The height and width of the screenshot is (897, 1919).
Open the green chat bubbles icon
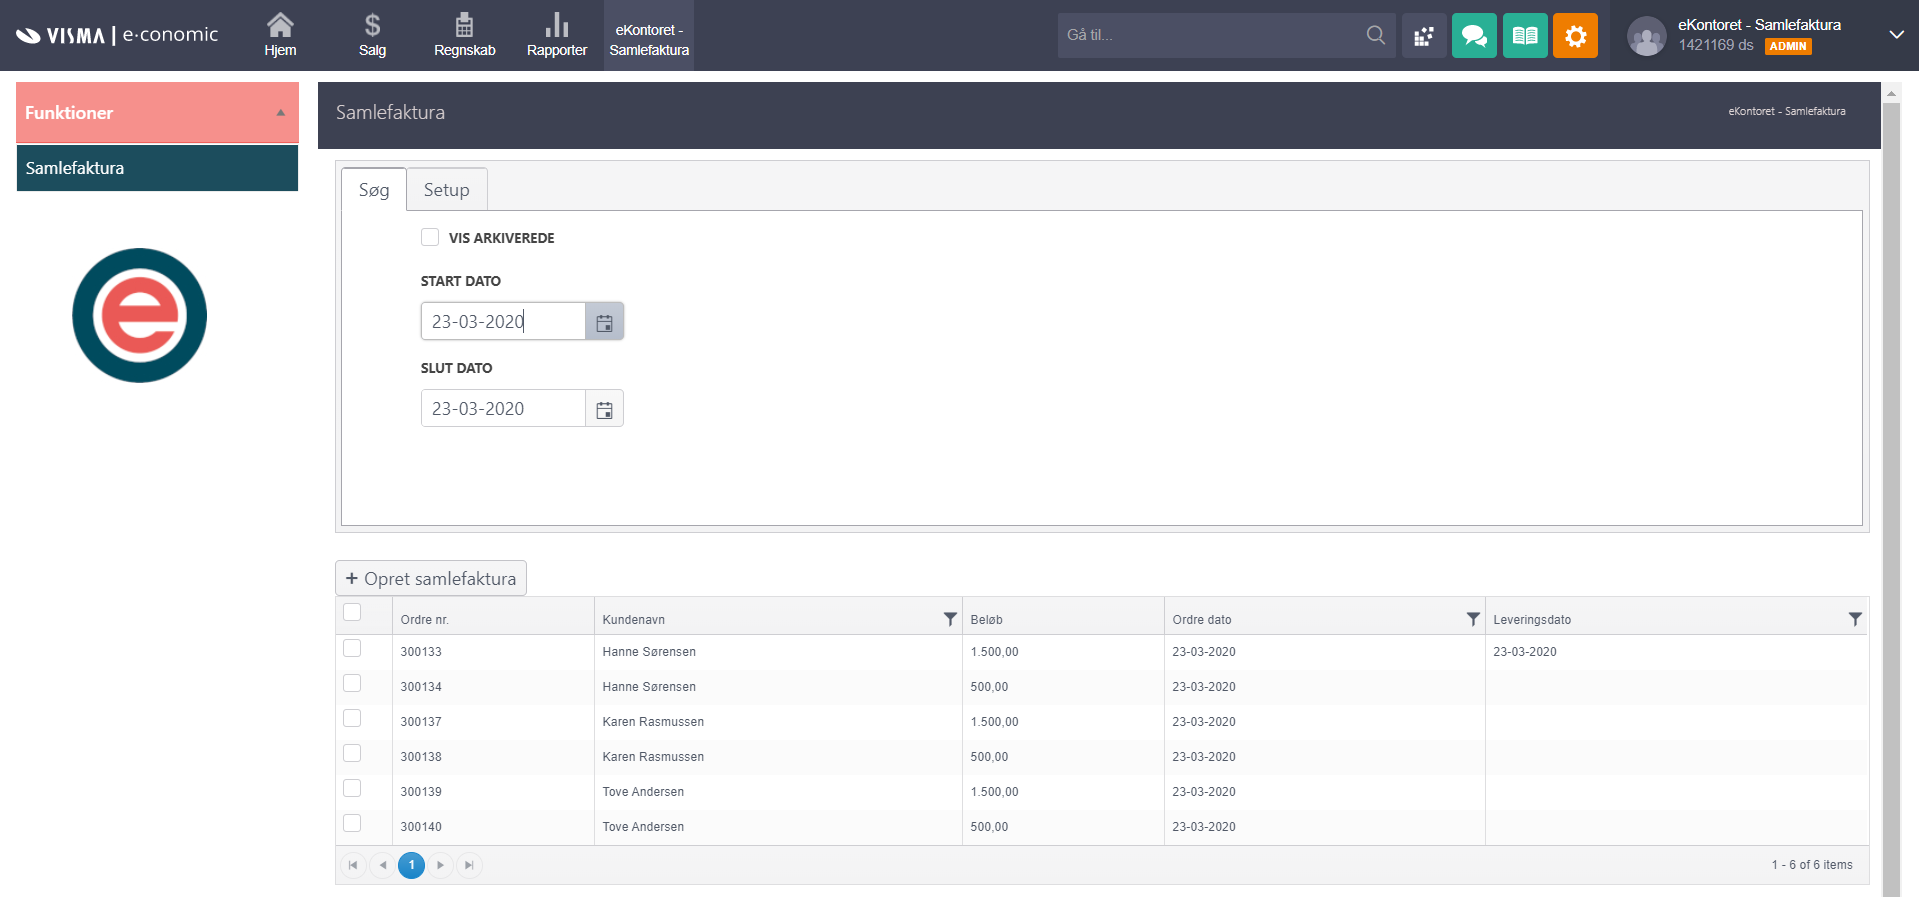[1473, 36]
